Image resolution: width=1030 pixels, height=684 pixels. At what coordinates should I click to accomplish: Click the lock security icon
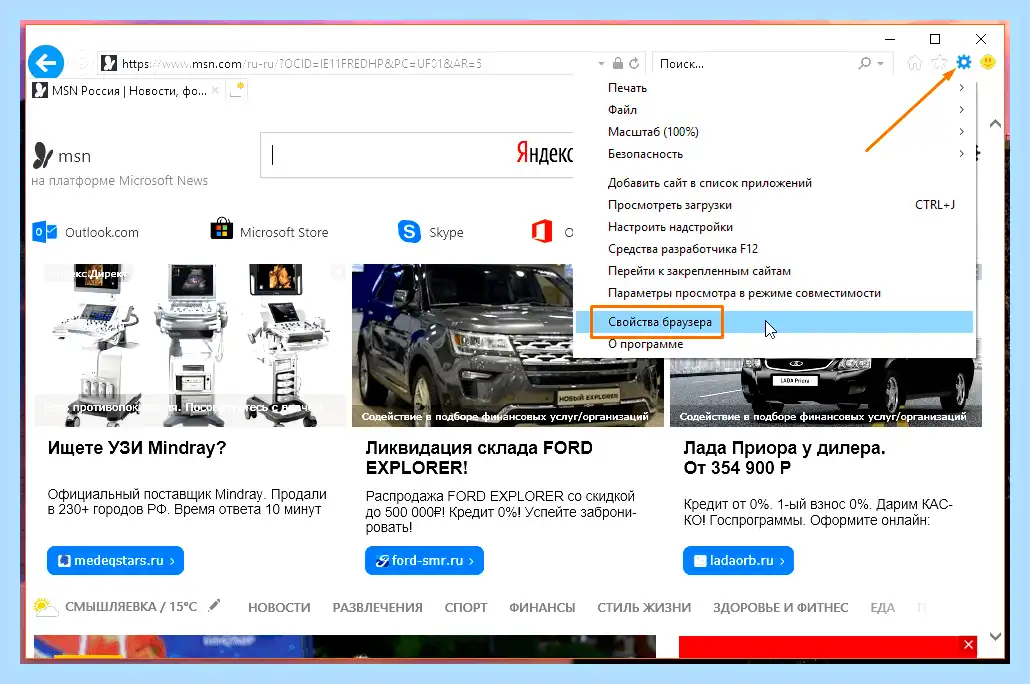(x=617, y=63)
